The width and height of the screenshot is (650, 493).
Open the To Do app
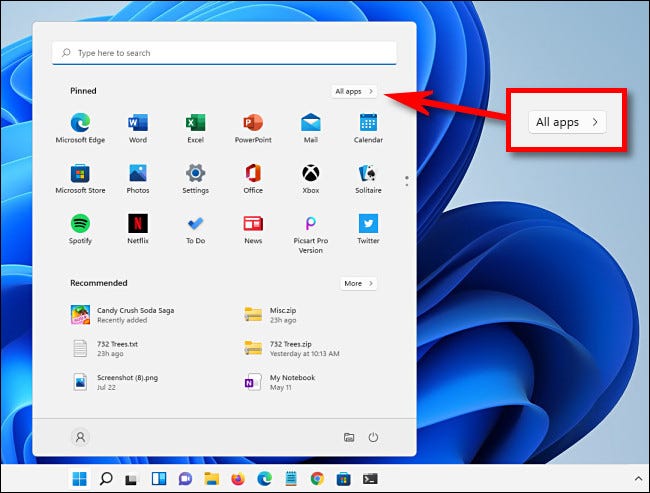tap(195, 229)
